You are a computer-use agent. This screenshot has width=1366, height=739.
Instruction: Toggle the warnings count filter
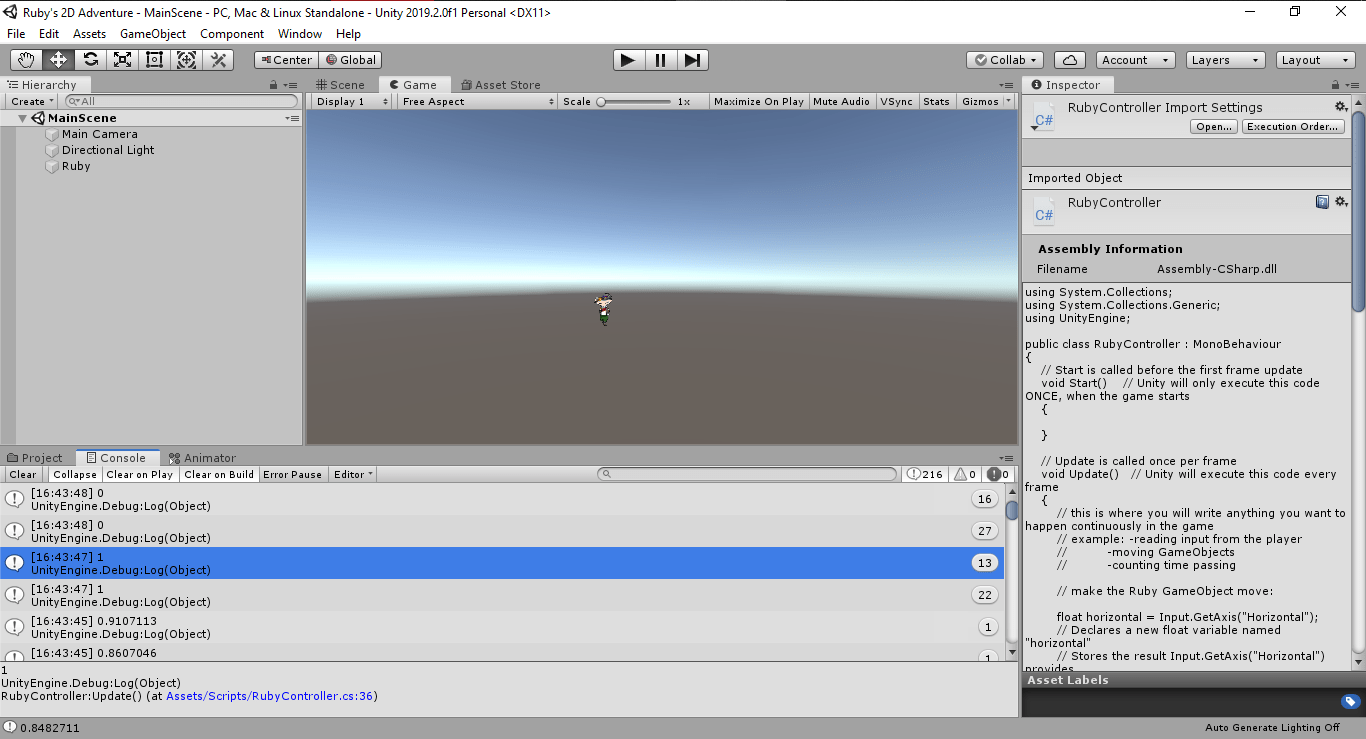[x=966, y=474]
